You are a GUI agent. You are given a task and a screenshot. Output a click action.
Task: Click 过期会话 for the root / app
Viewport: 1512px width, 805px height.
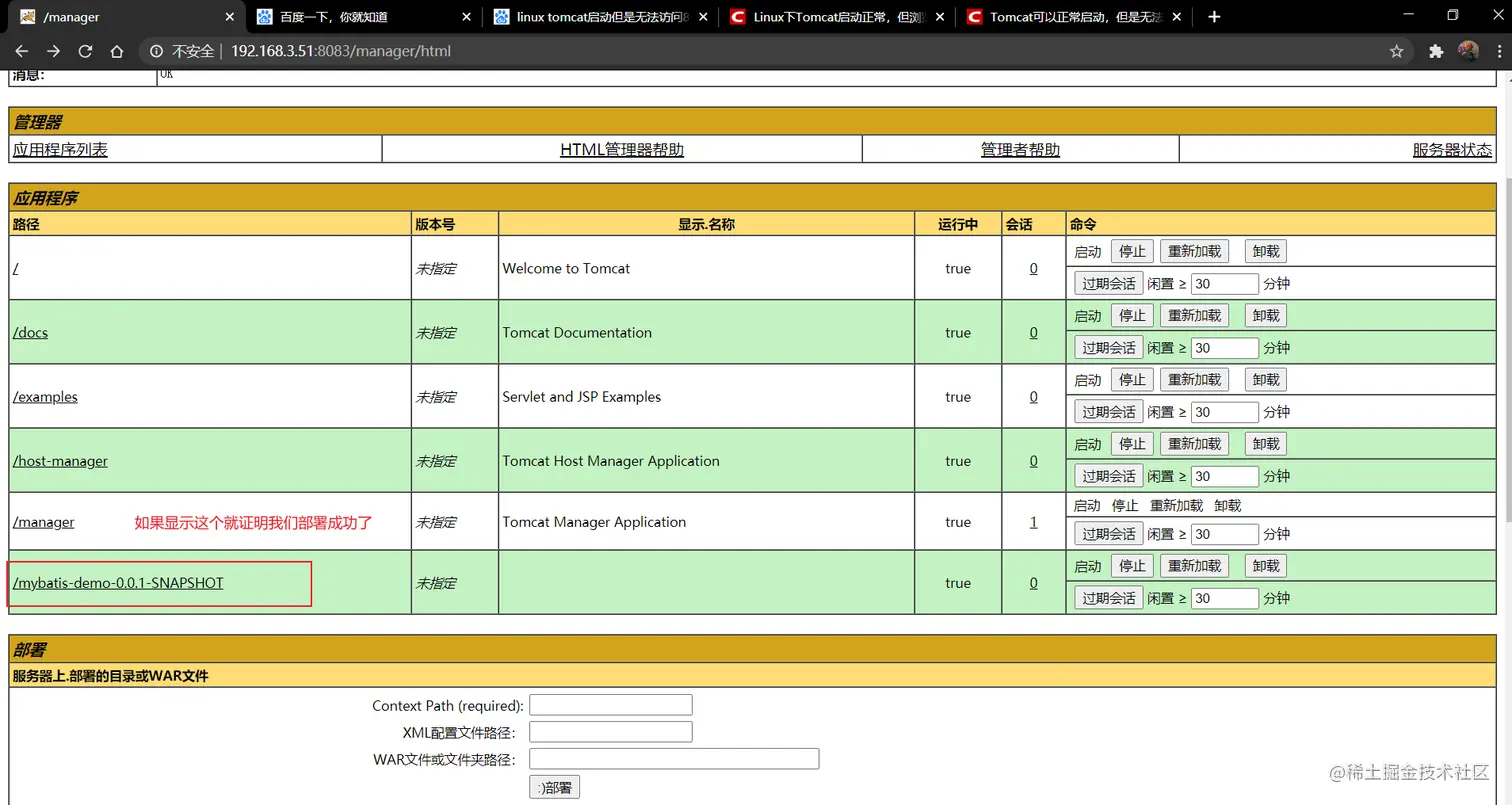pos(1109,283)
